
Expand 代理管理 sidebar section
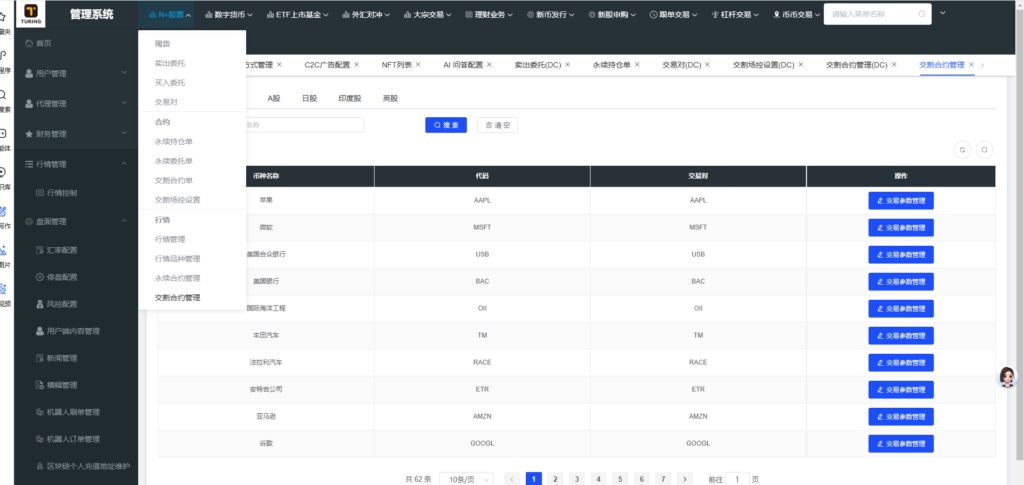point(76,104)
